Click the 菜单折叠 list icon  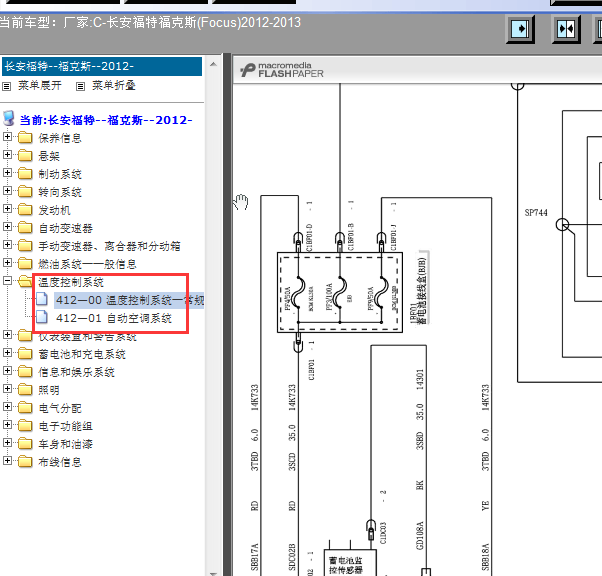pos(80,86)
